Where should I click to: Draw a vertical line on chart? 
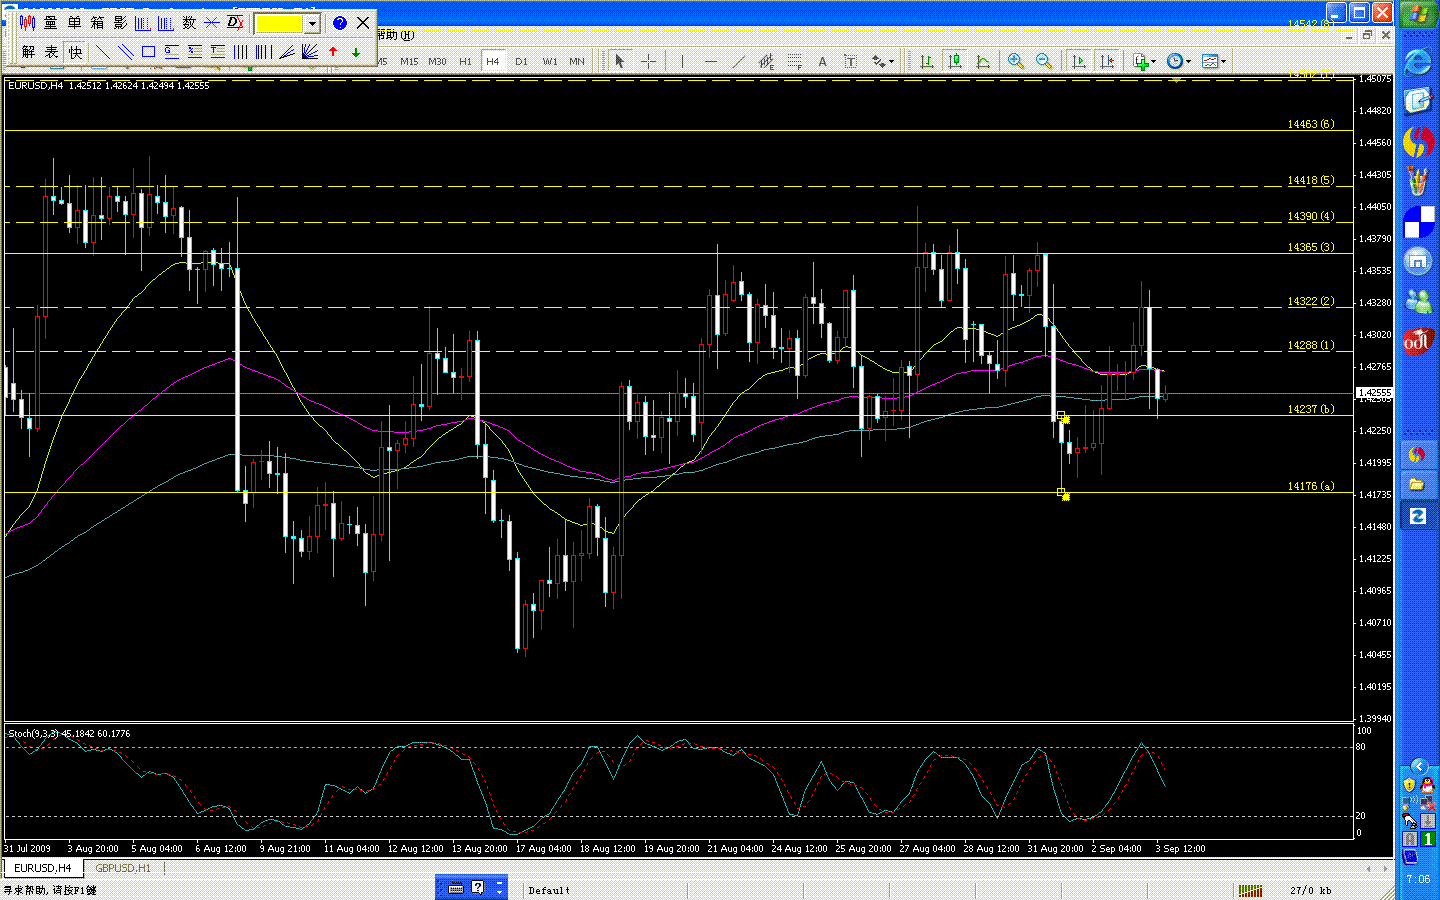(683, 62)
